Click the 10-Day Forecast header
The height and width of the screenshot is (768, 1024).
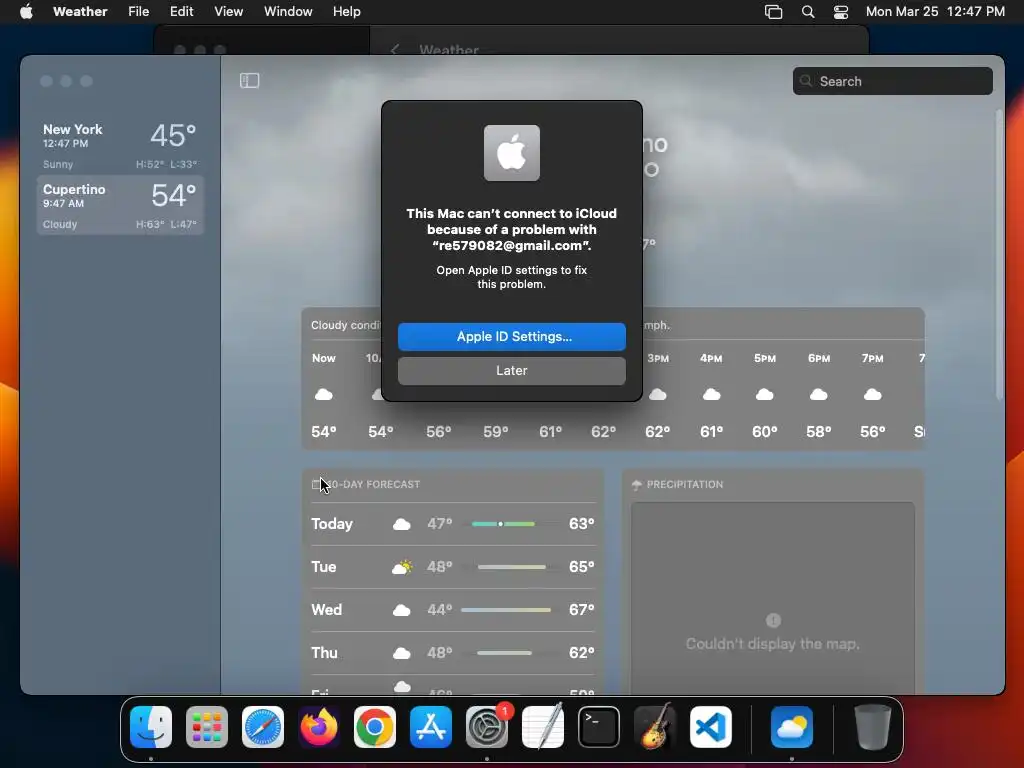[x=366, y=485]
